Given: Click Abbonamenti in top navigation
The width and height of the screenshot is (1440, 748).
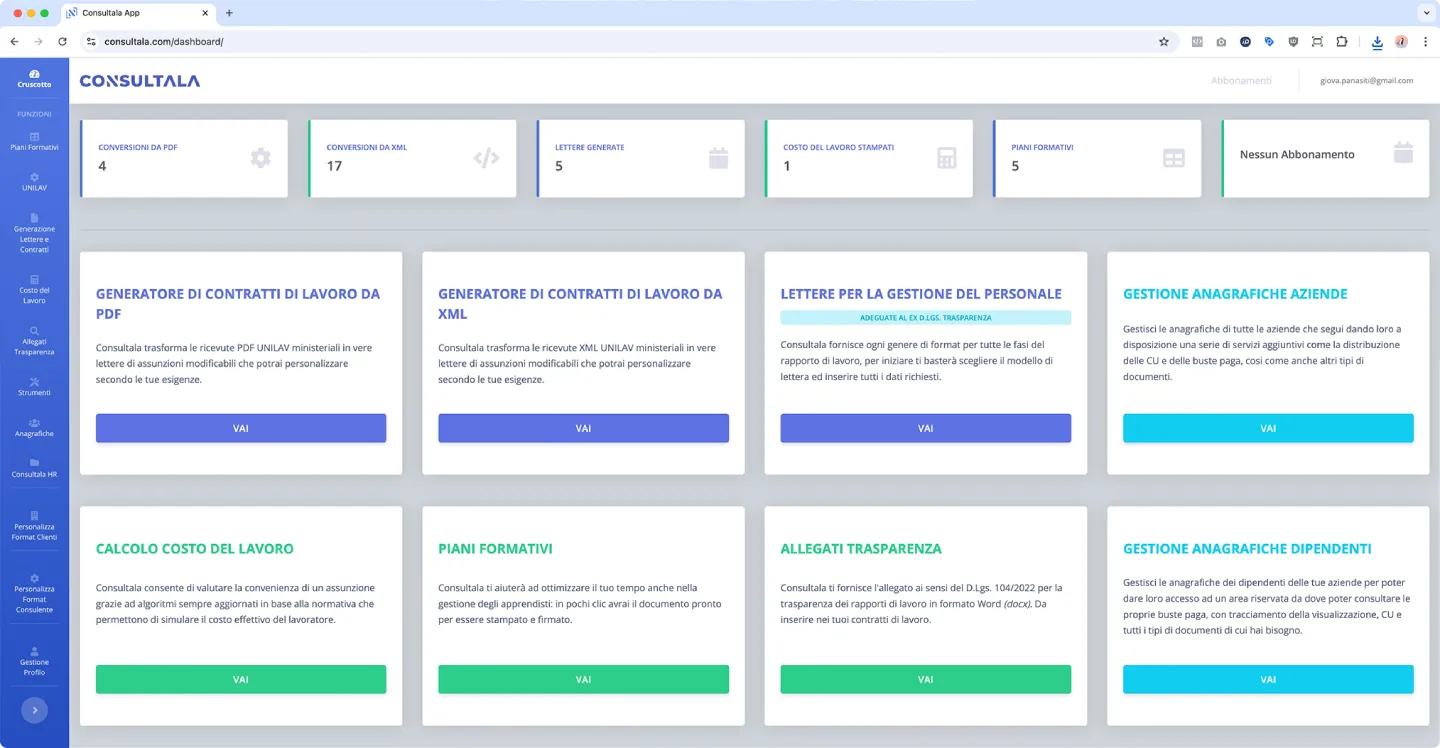Looking at the screenshot, I should pos(1240,80).
